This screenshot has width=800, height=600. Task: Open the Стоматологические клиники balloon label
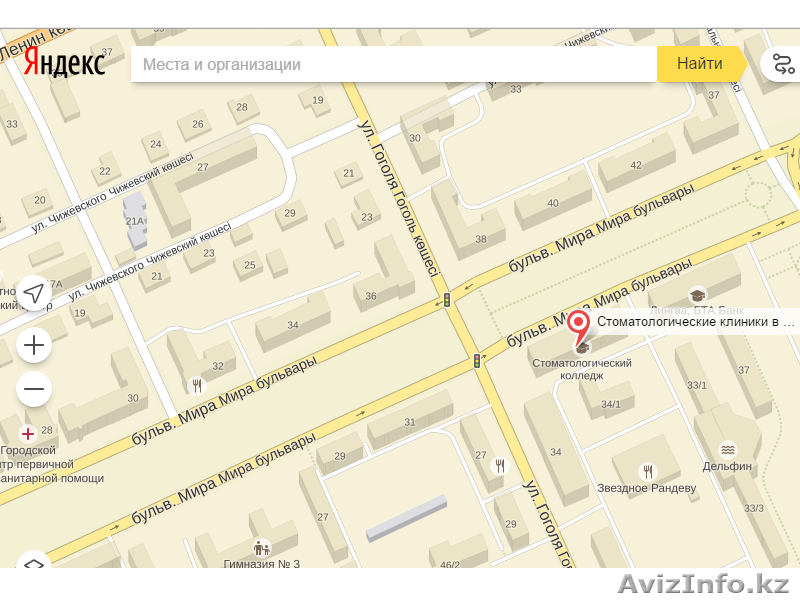(x=696, y=321)
